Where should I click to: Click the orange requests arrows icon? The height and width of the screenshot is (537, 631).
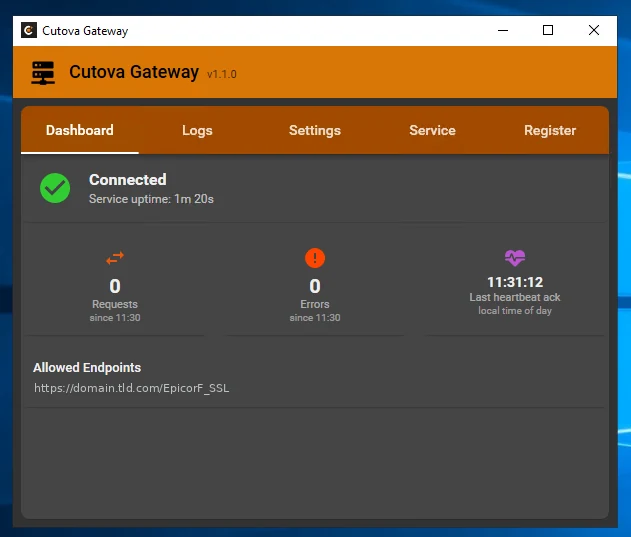coord(115,258)
